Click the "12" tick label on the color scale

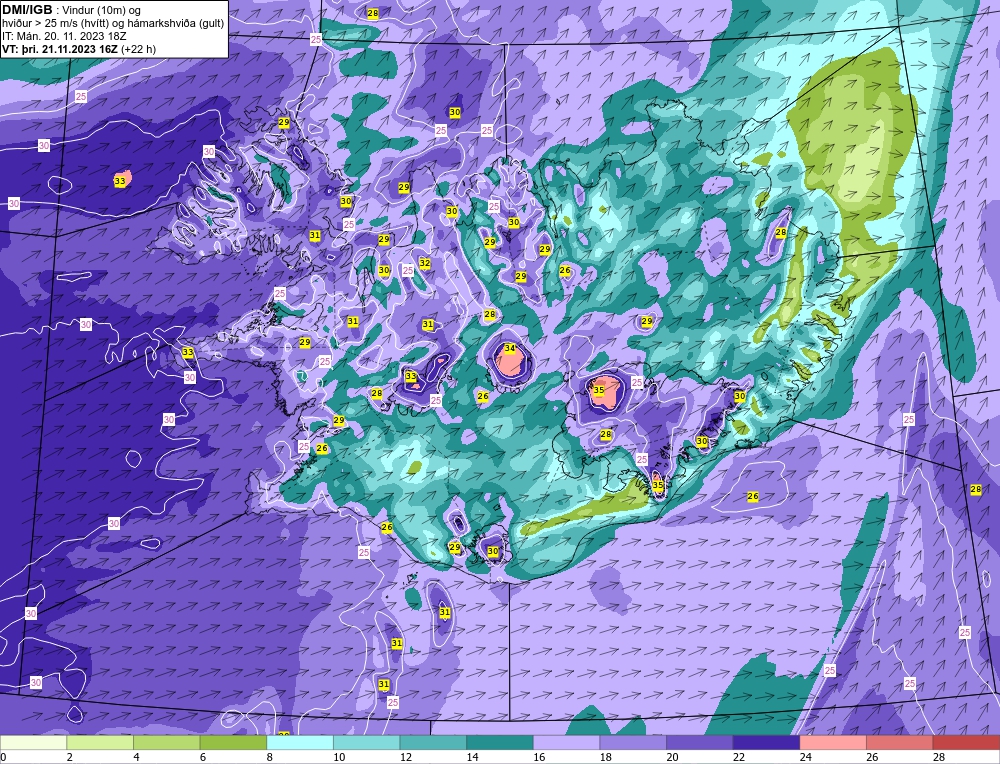point(406,757)
